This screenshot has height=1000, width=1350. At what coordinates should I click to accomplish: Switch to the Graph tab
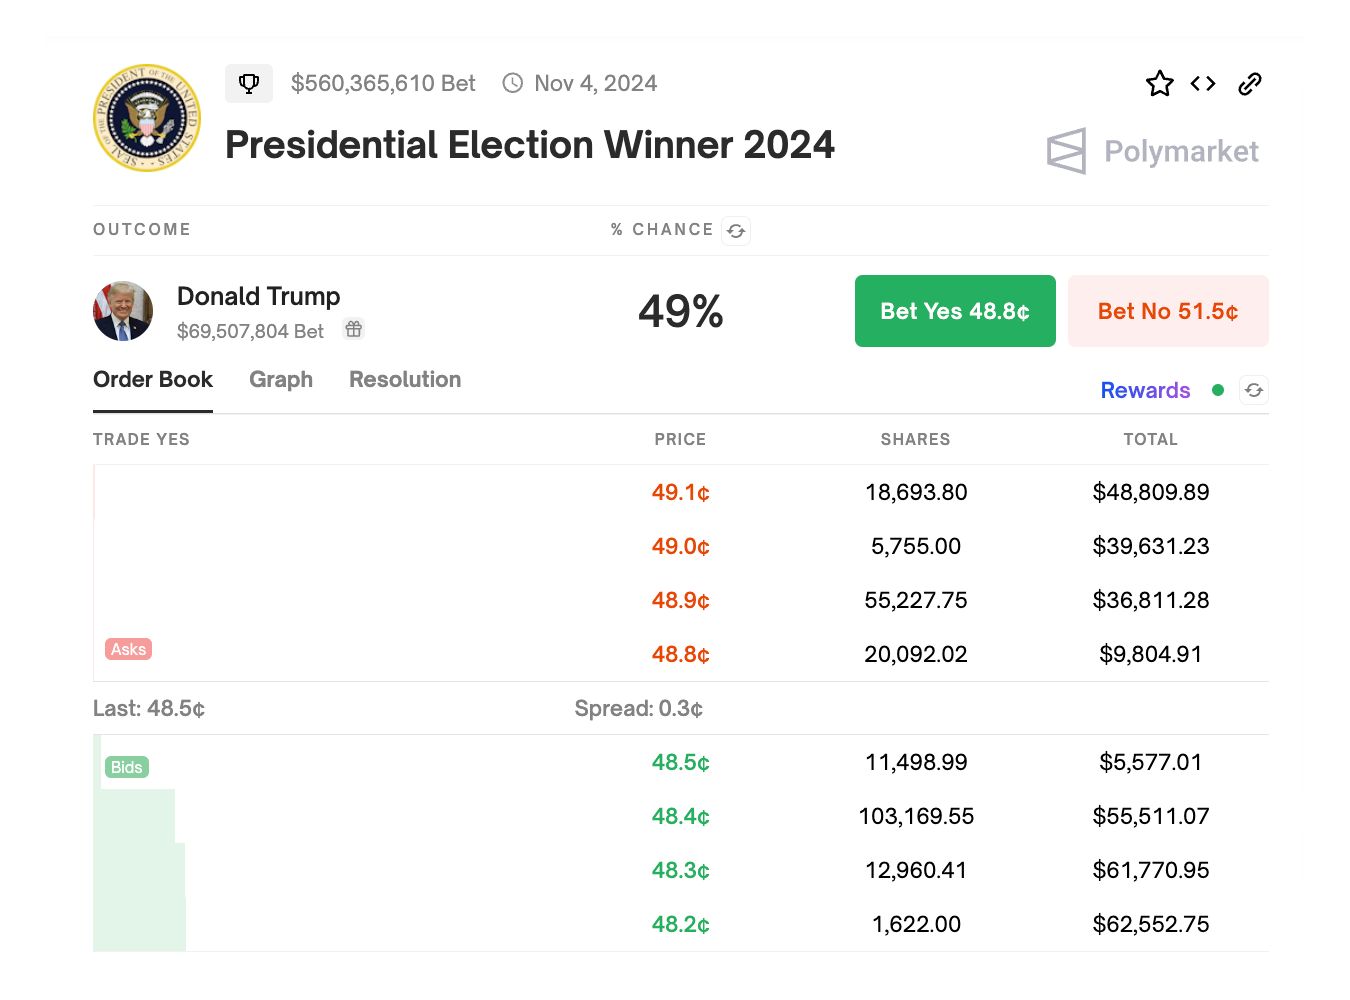(x=281, y=380)
